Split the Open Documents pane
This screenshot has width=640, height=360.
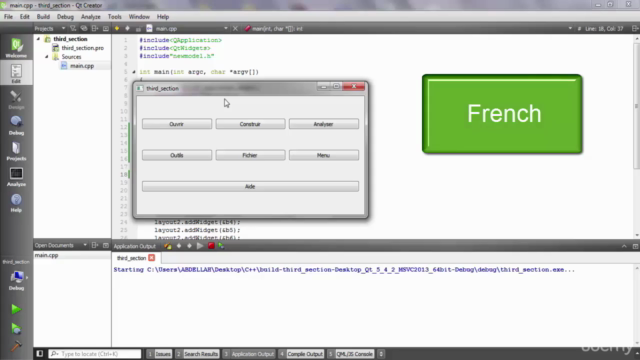95,245
